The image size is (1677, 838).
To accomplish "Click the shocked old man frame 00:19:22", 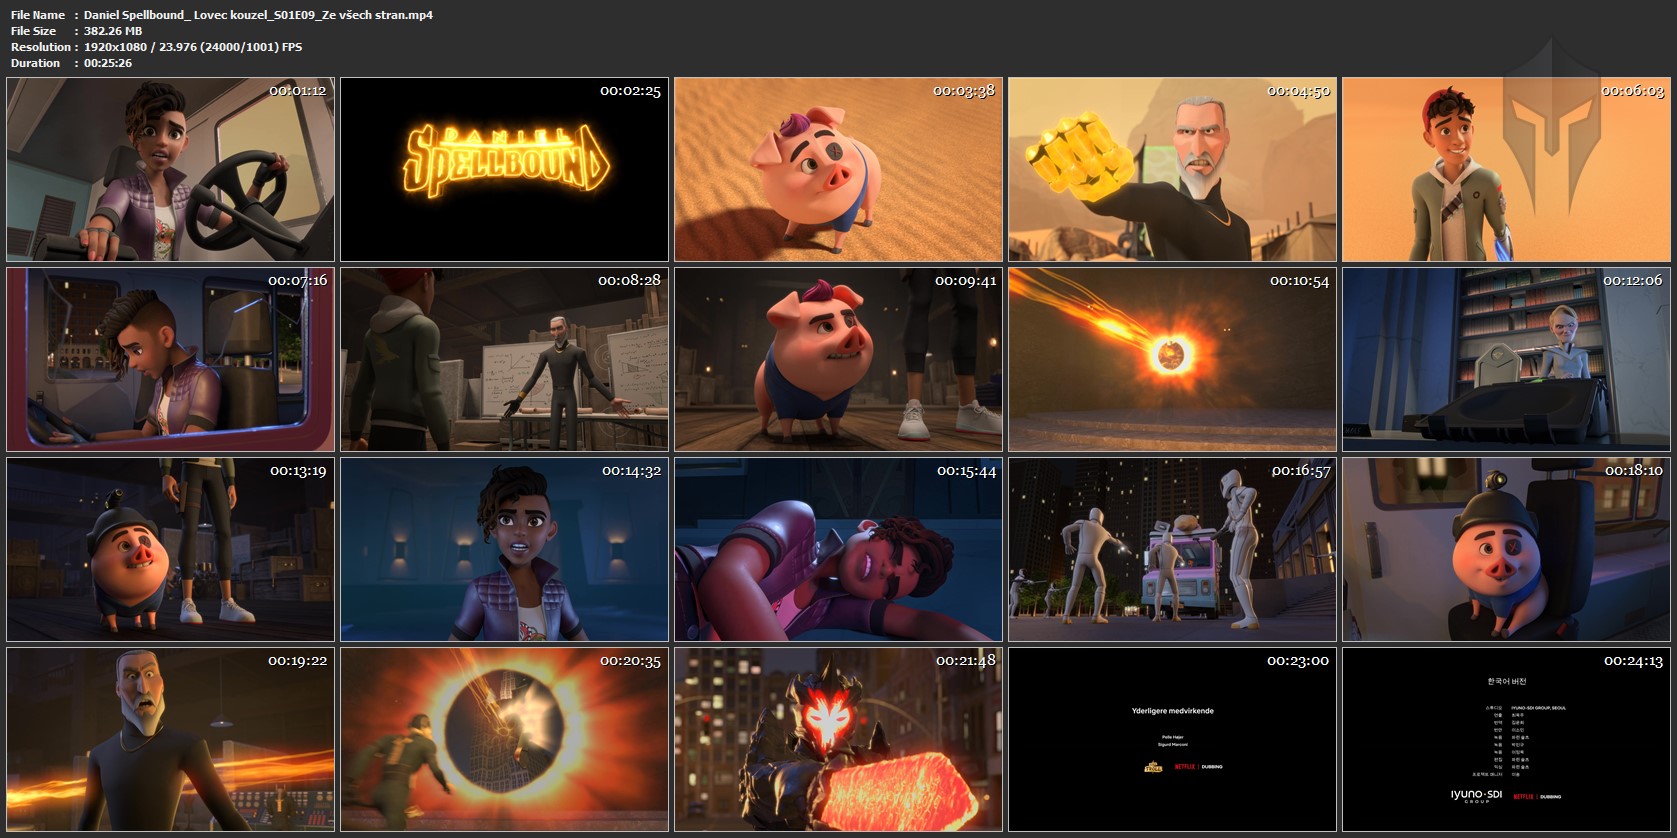I will click(x=170, y=739).
